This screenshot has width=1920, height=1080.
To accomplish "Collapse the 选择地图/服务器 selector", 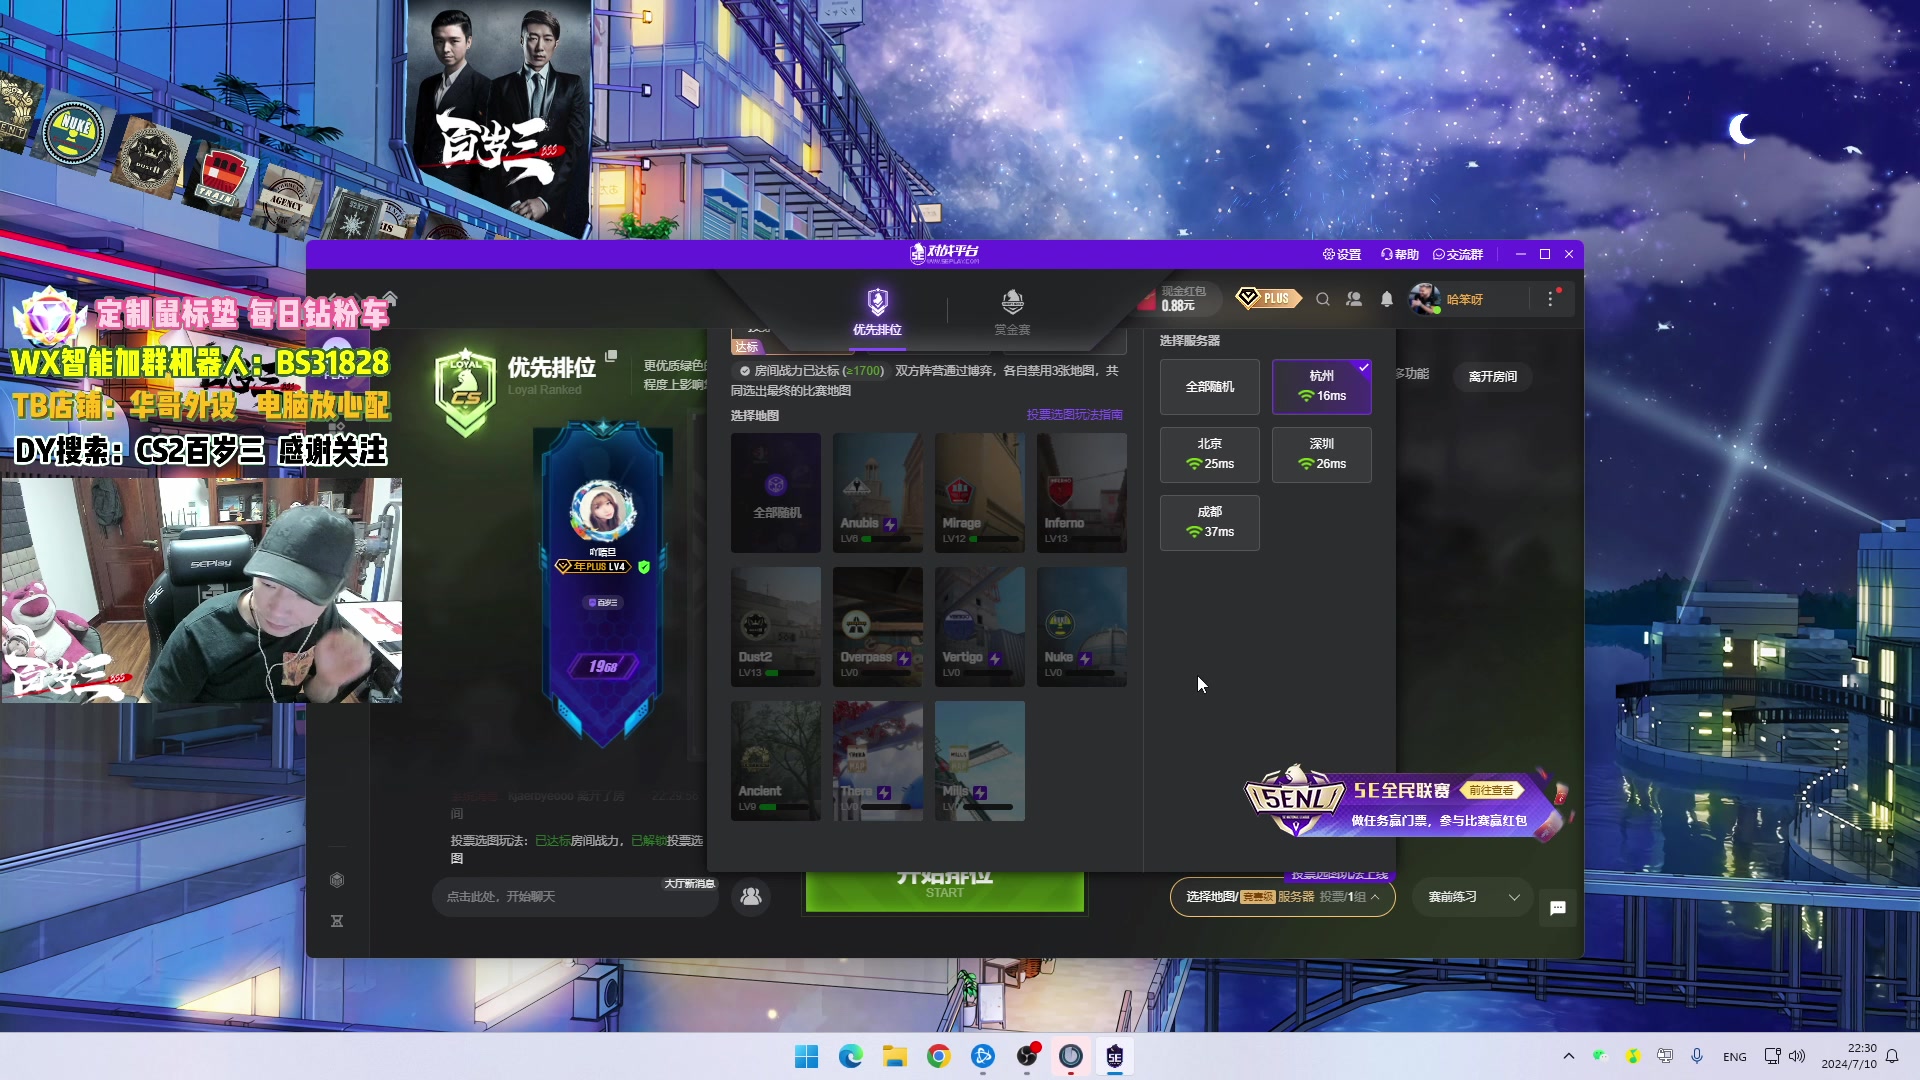I will coord(1282,897).
